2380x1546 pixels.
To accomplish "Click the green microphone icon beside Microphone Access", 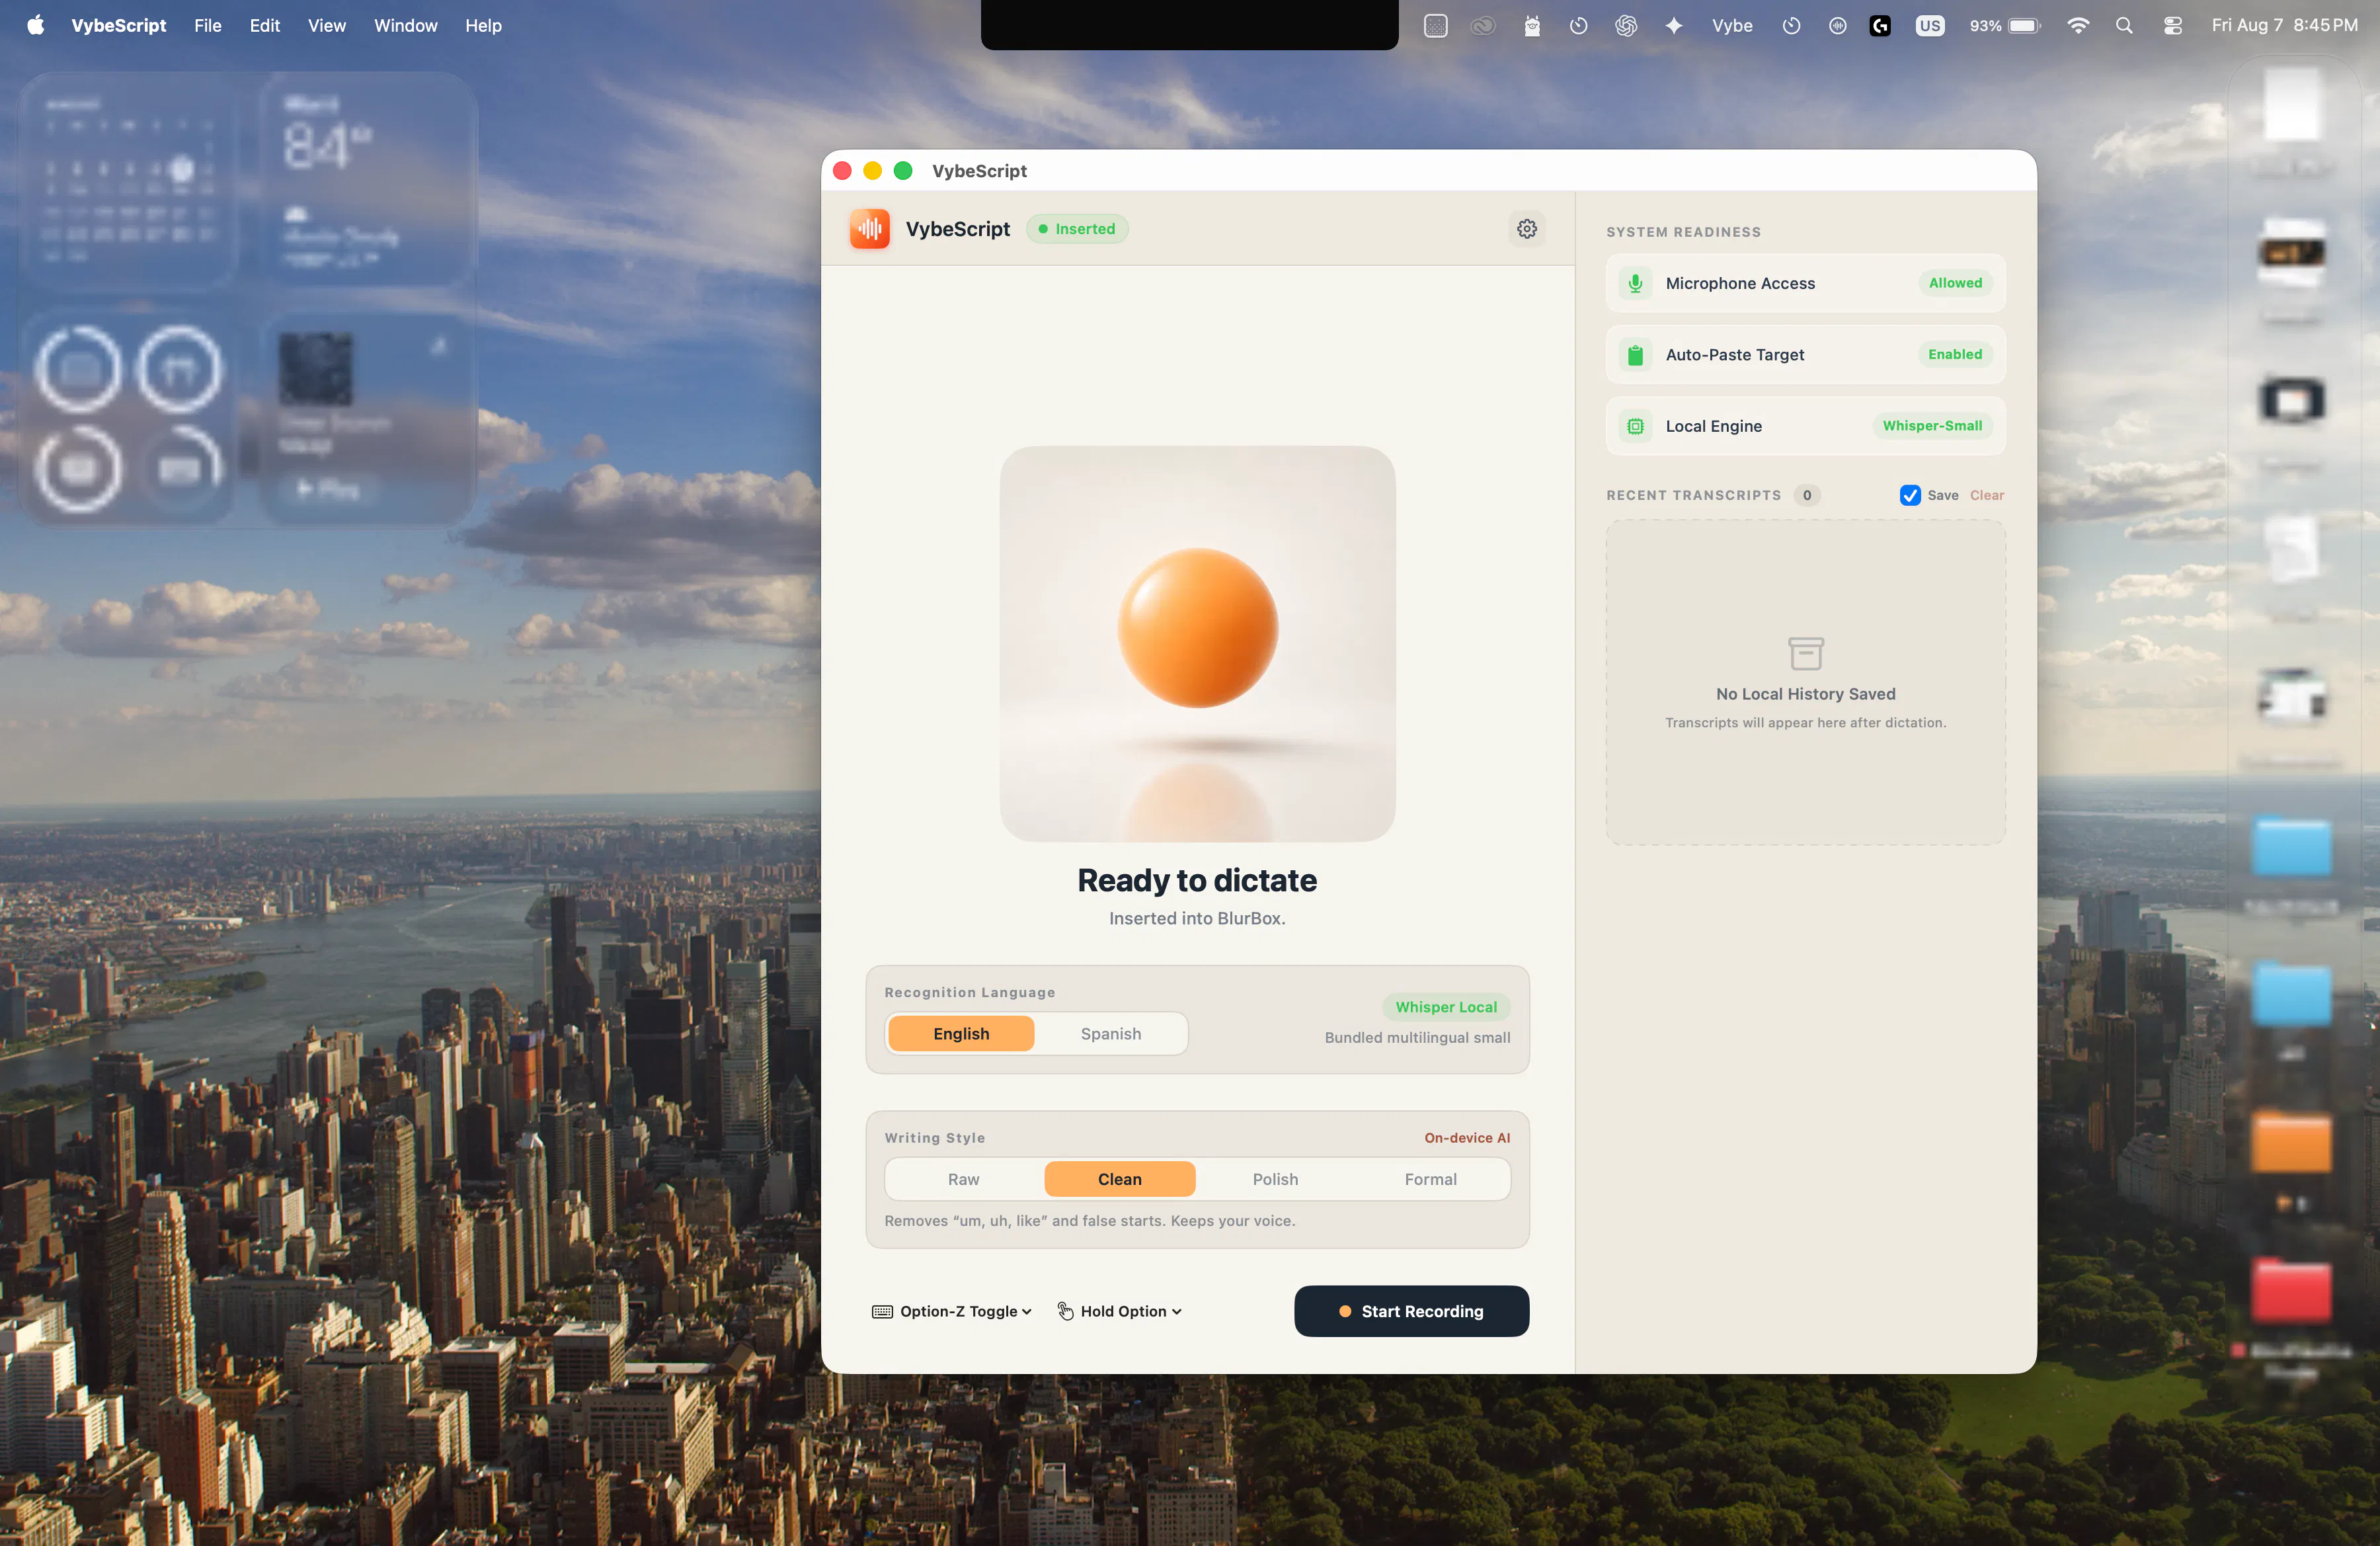I will click(1635, 283).
